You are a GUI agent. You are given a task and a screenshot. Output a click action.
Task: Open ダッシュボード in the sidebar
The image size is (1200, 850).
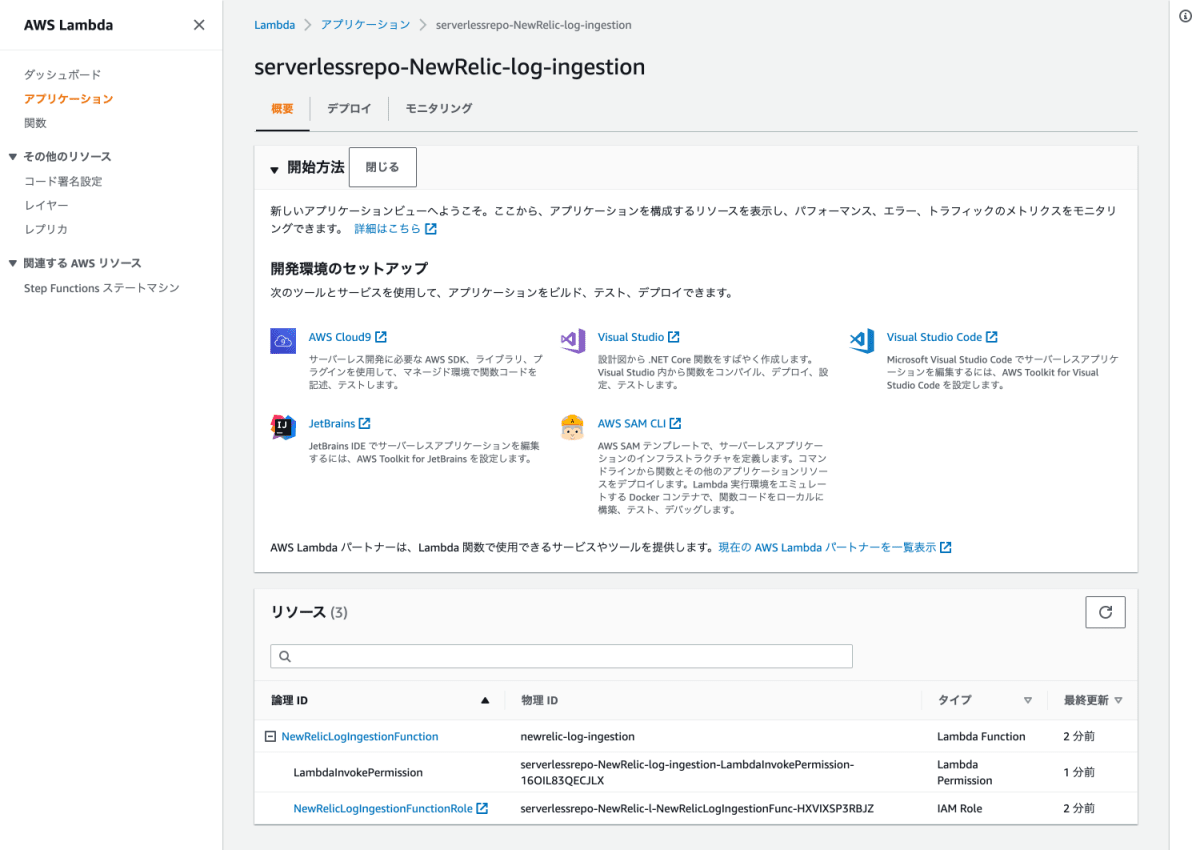[x=62, y=75]
